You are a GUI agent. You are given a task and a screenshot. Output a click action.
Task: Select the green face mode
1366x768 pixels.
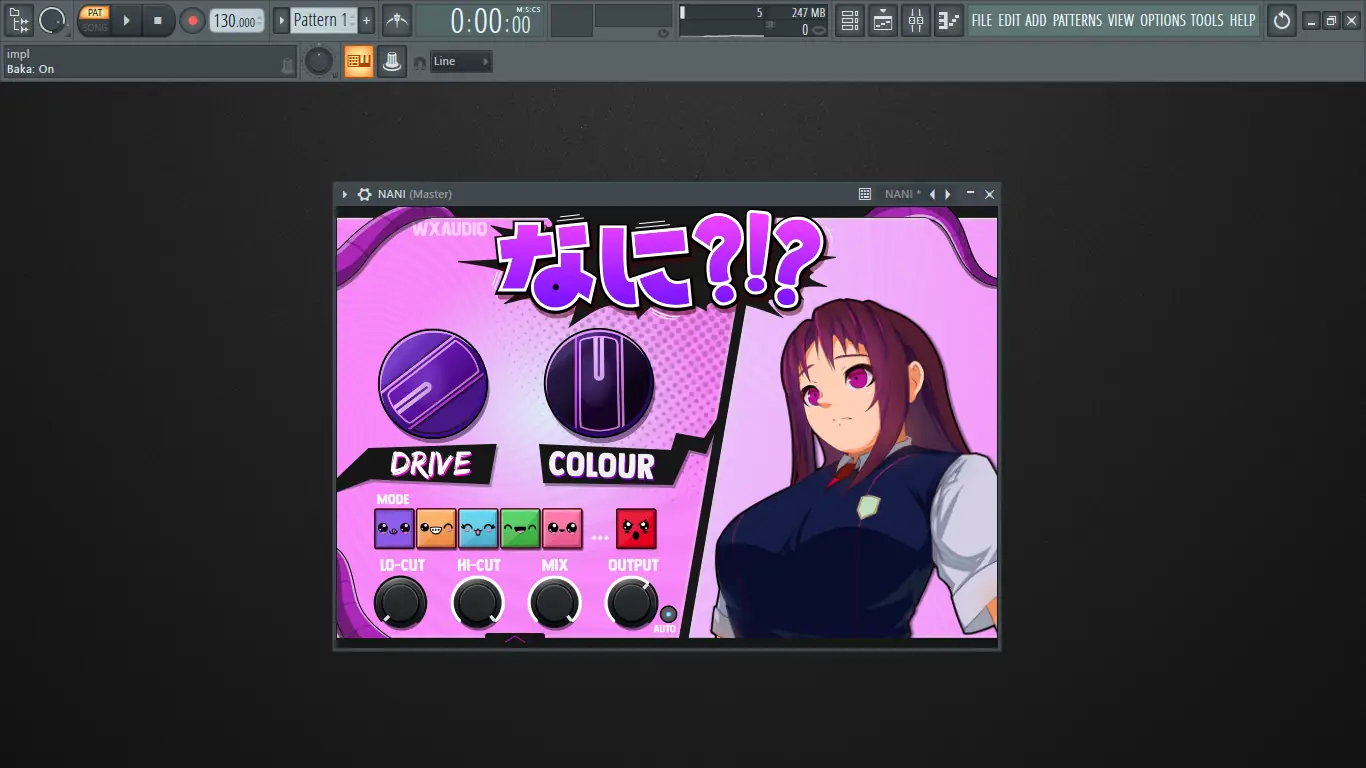point(520,528)
